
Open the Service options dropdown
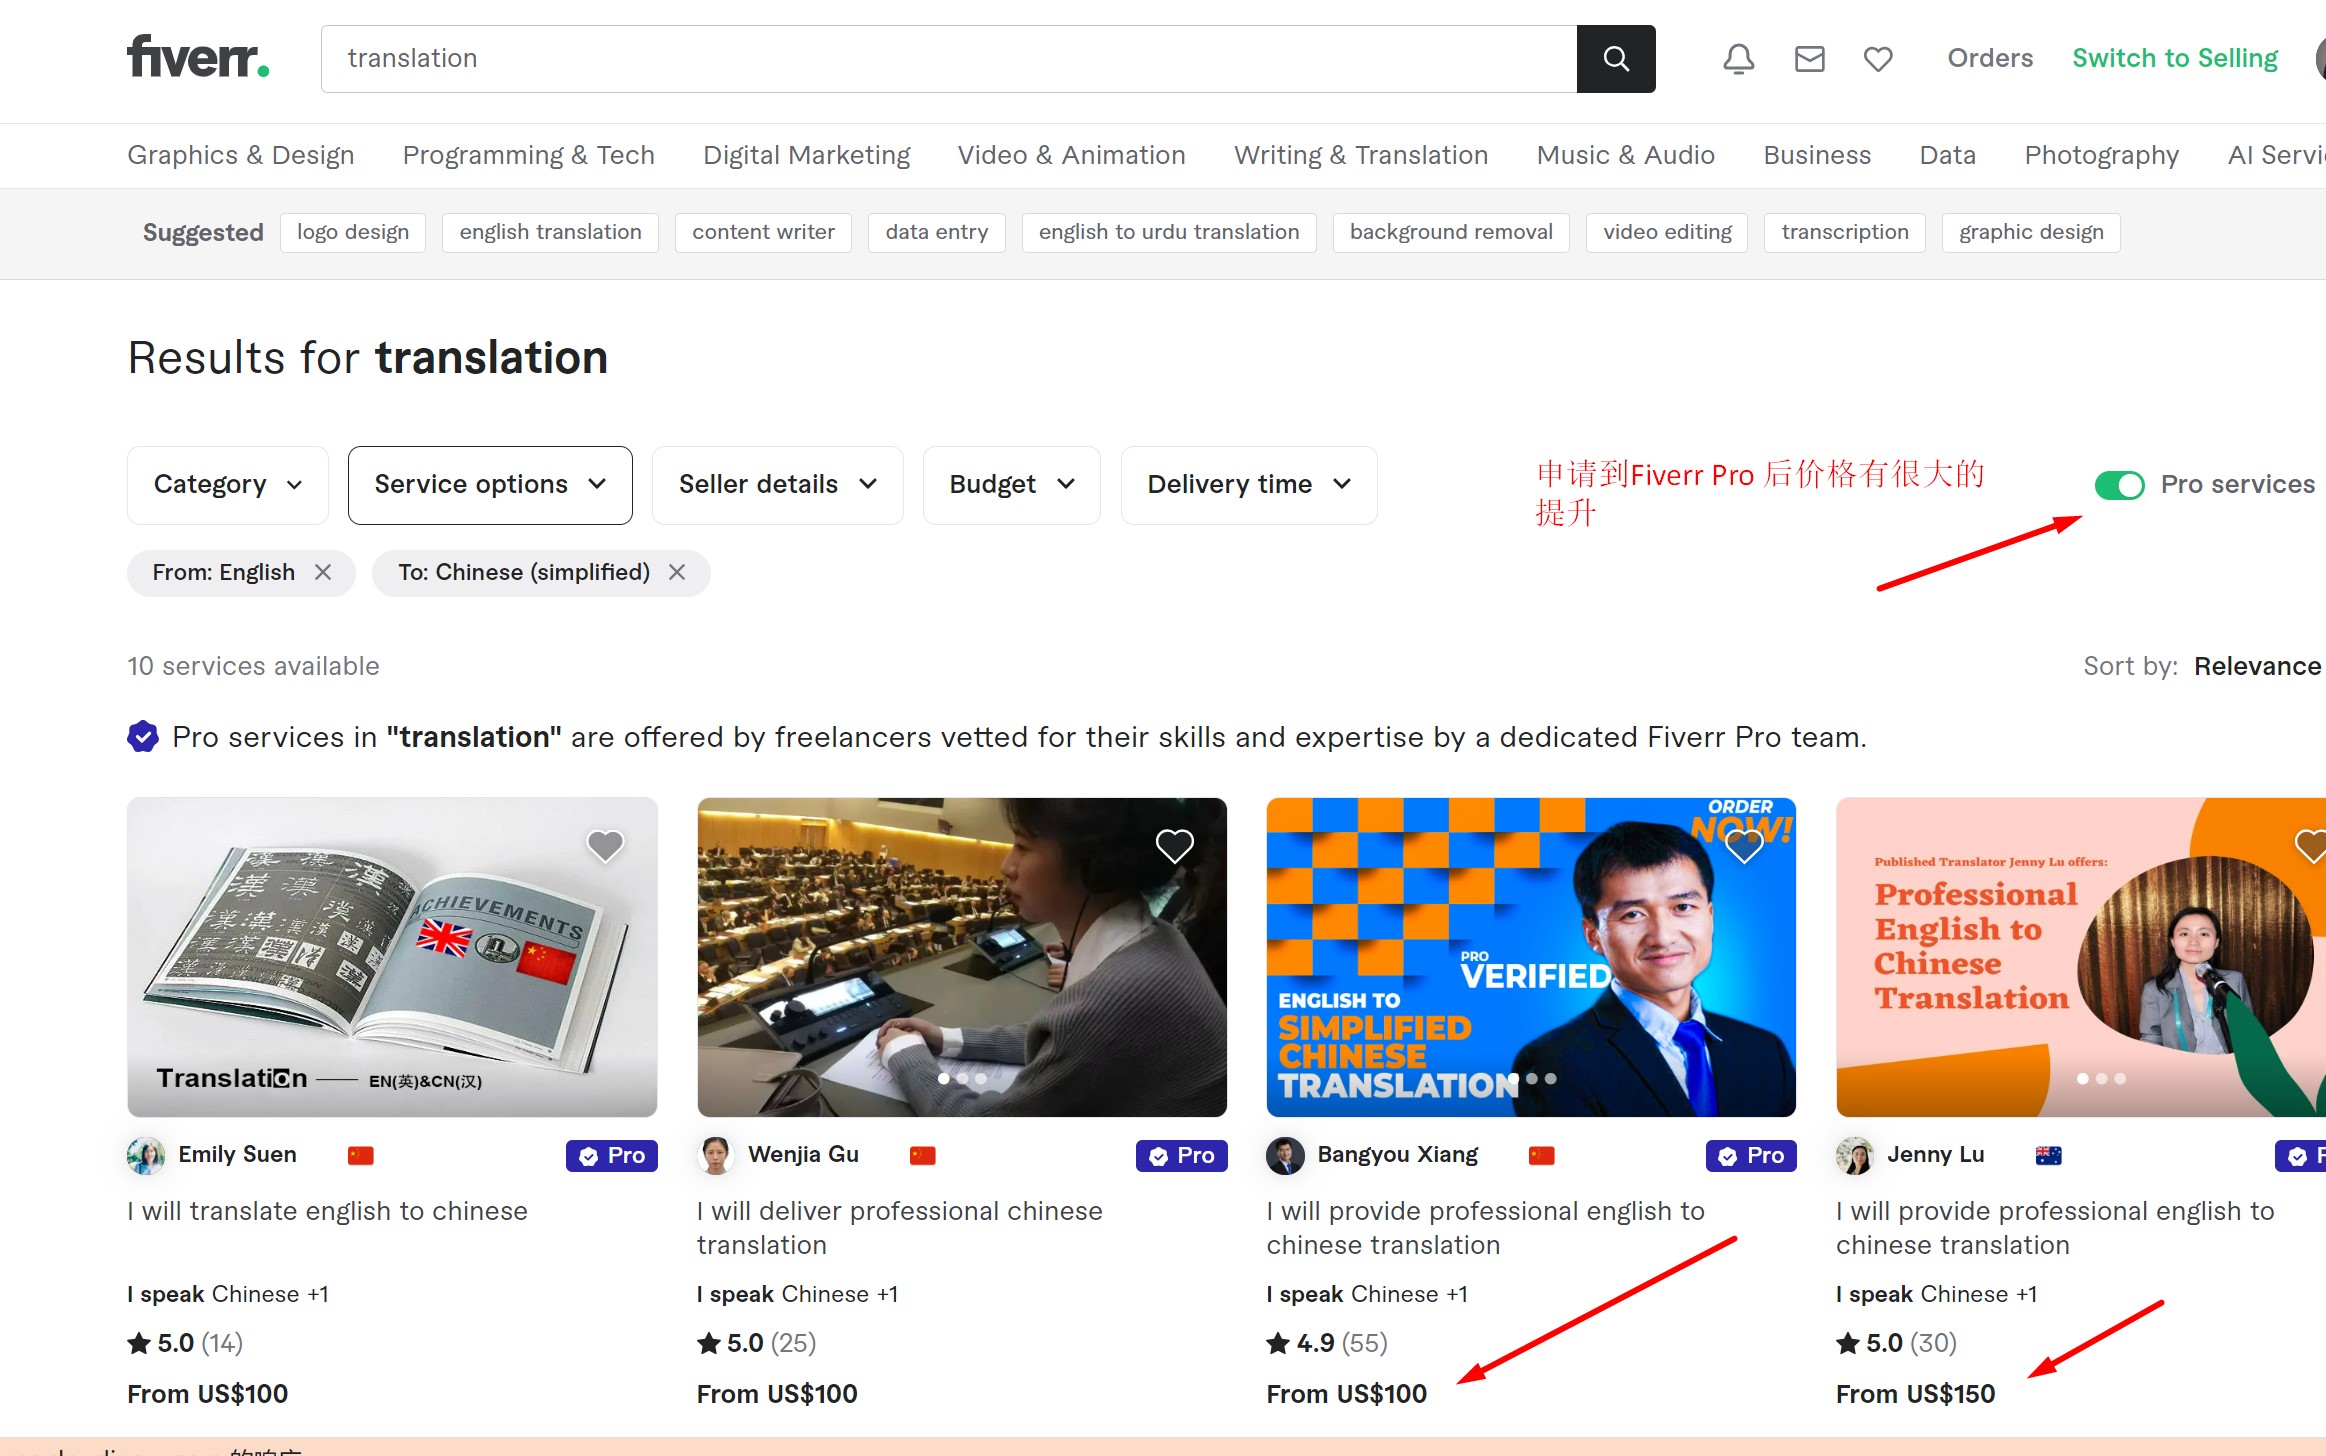(490, 485)
